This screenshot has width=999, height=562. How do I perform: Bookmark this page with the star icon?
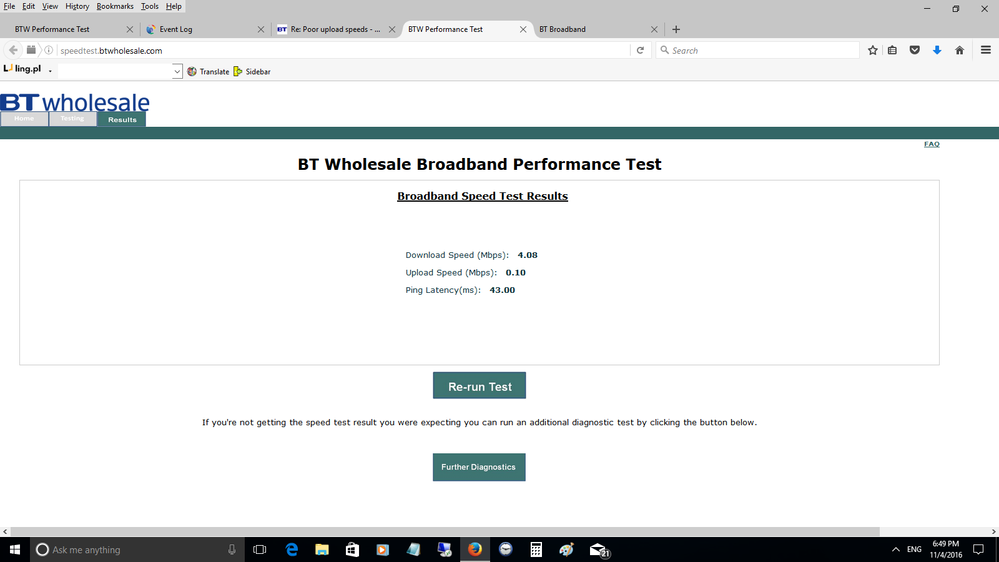pyautogui.click(x=873, y=50)
